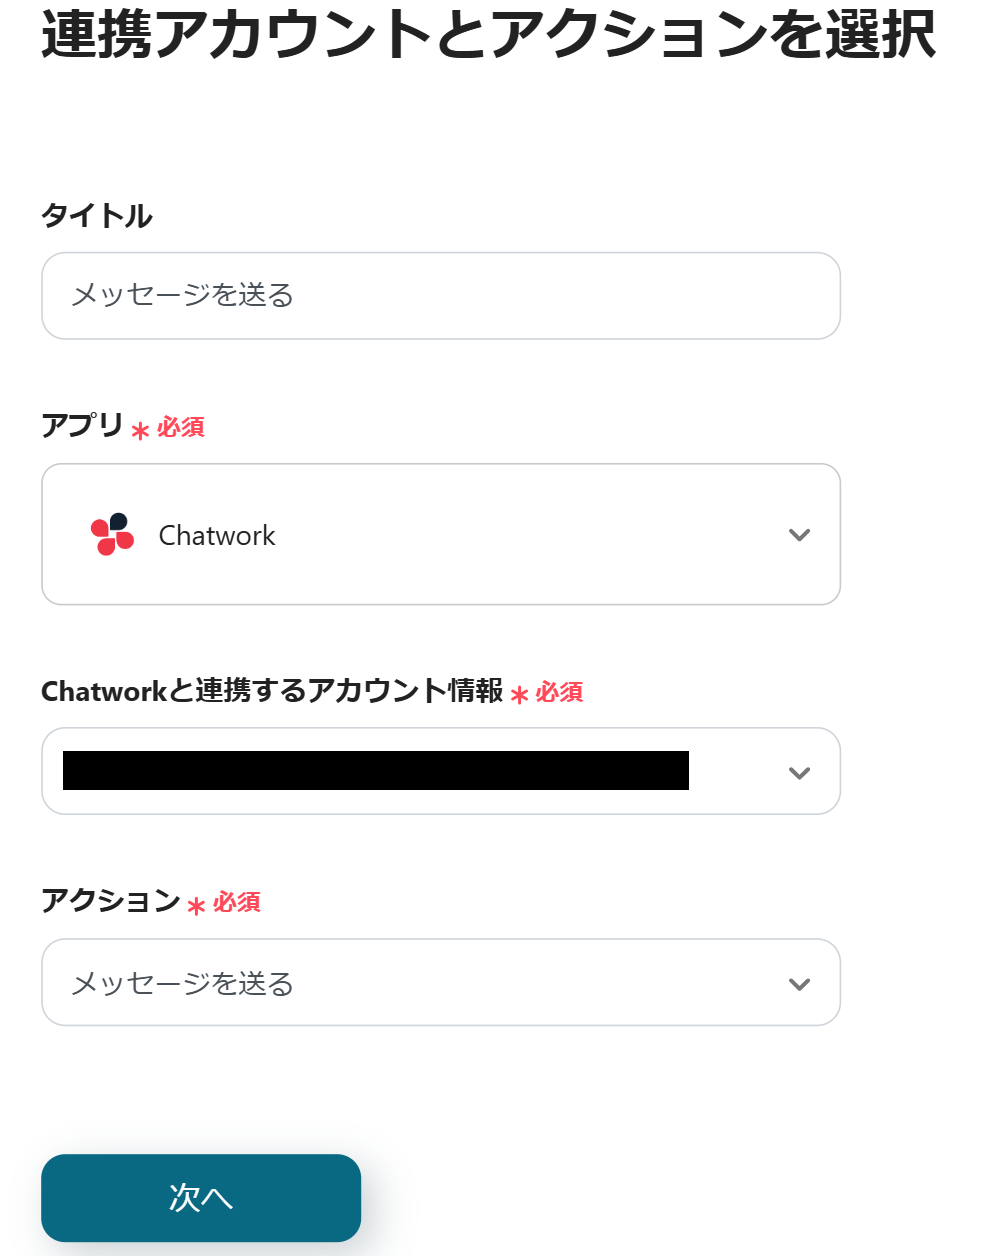Click the red asterisk beside アクション
This screenshot has height=1256, width=988.
[x=196, y=906]
